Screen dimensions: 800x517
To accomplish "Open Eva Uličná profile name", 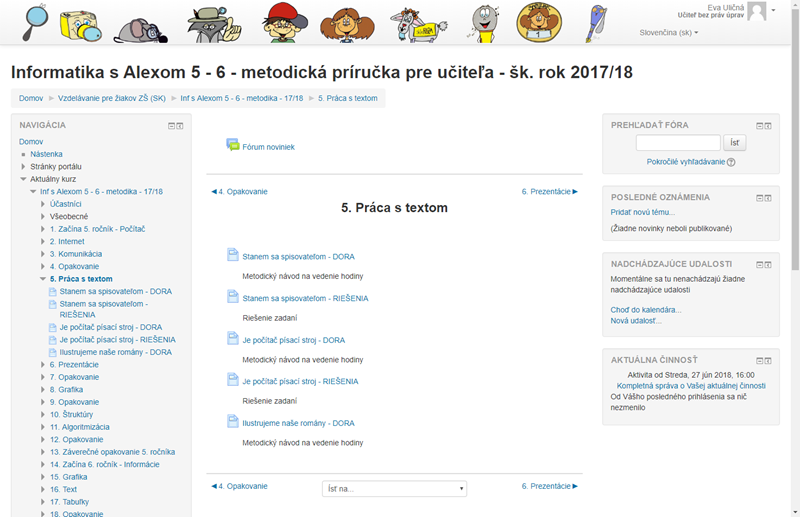I will coord(726,8).
